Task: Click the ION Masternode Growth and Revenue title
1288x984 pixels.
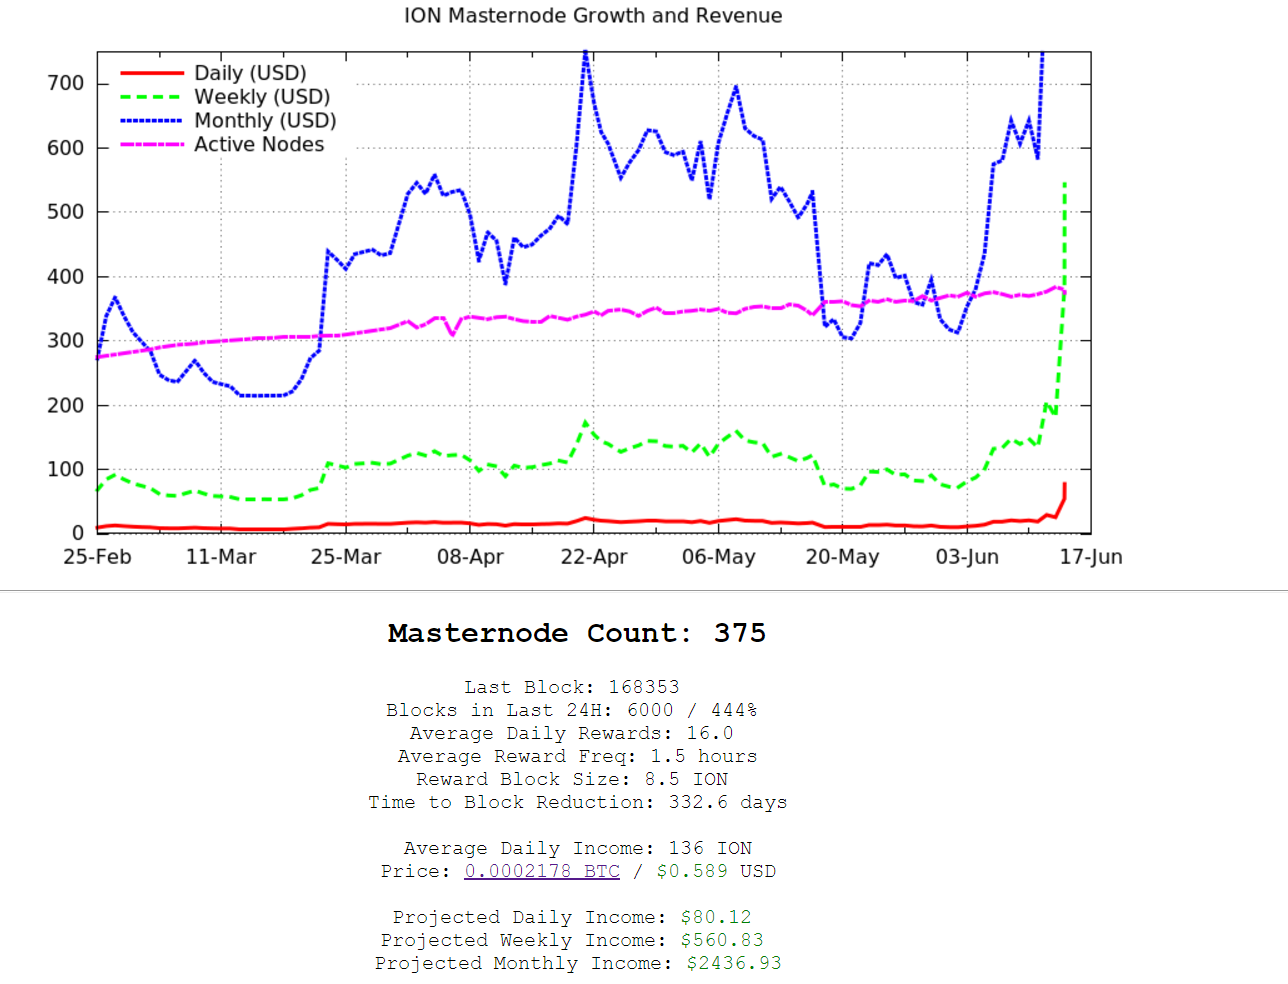Action: click(x=593, y=16)
